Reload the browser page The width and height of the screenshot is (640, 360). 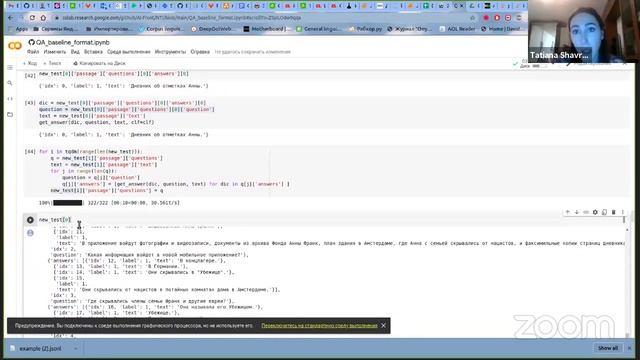pyautogui.click(x=32, y=18)
